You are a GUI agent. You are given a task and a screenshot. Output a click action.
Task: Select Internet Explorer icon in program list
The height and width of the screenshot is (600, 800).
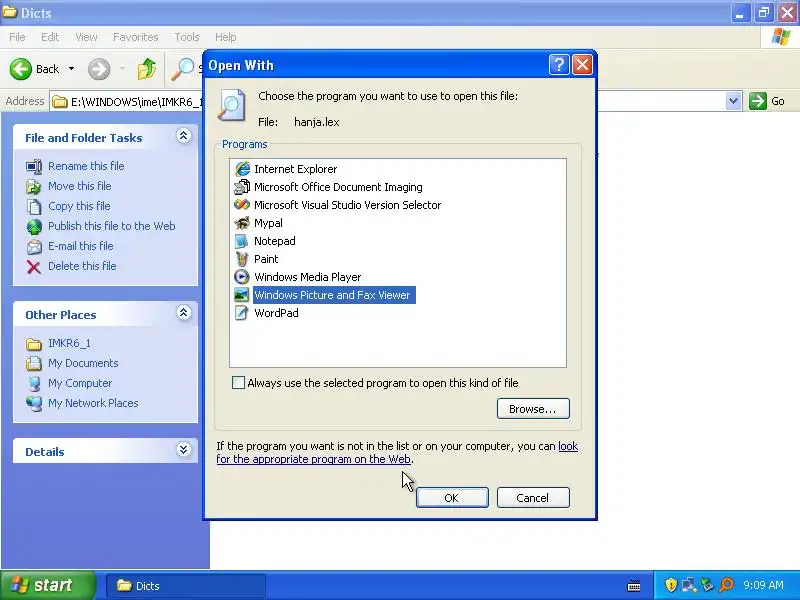pyautogui.click(x=242, y=169)
